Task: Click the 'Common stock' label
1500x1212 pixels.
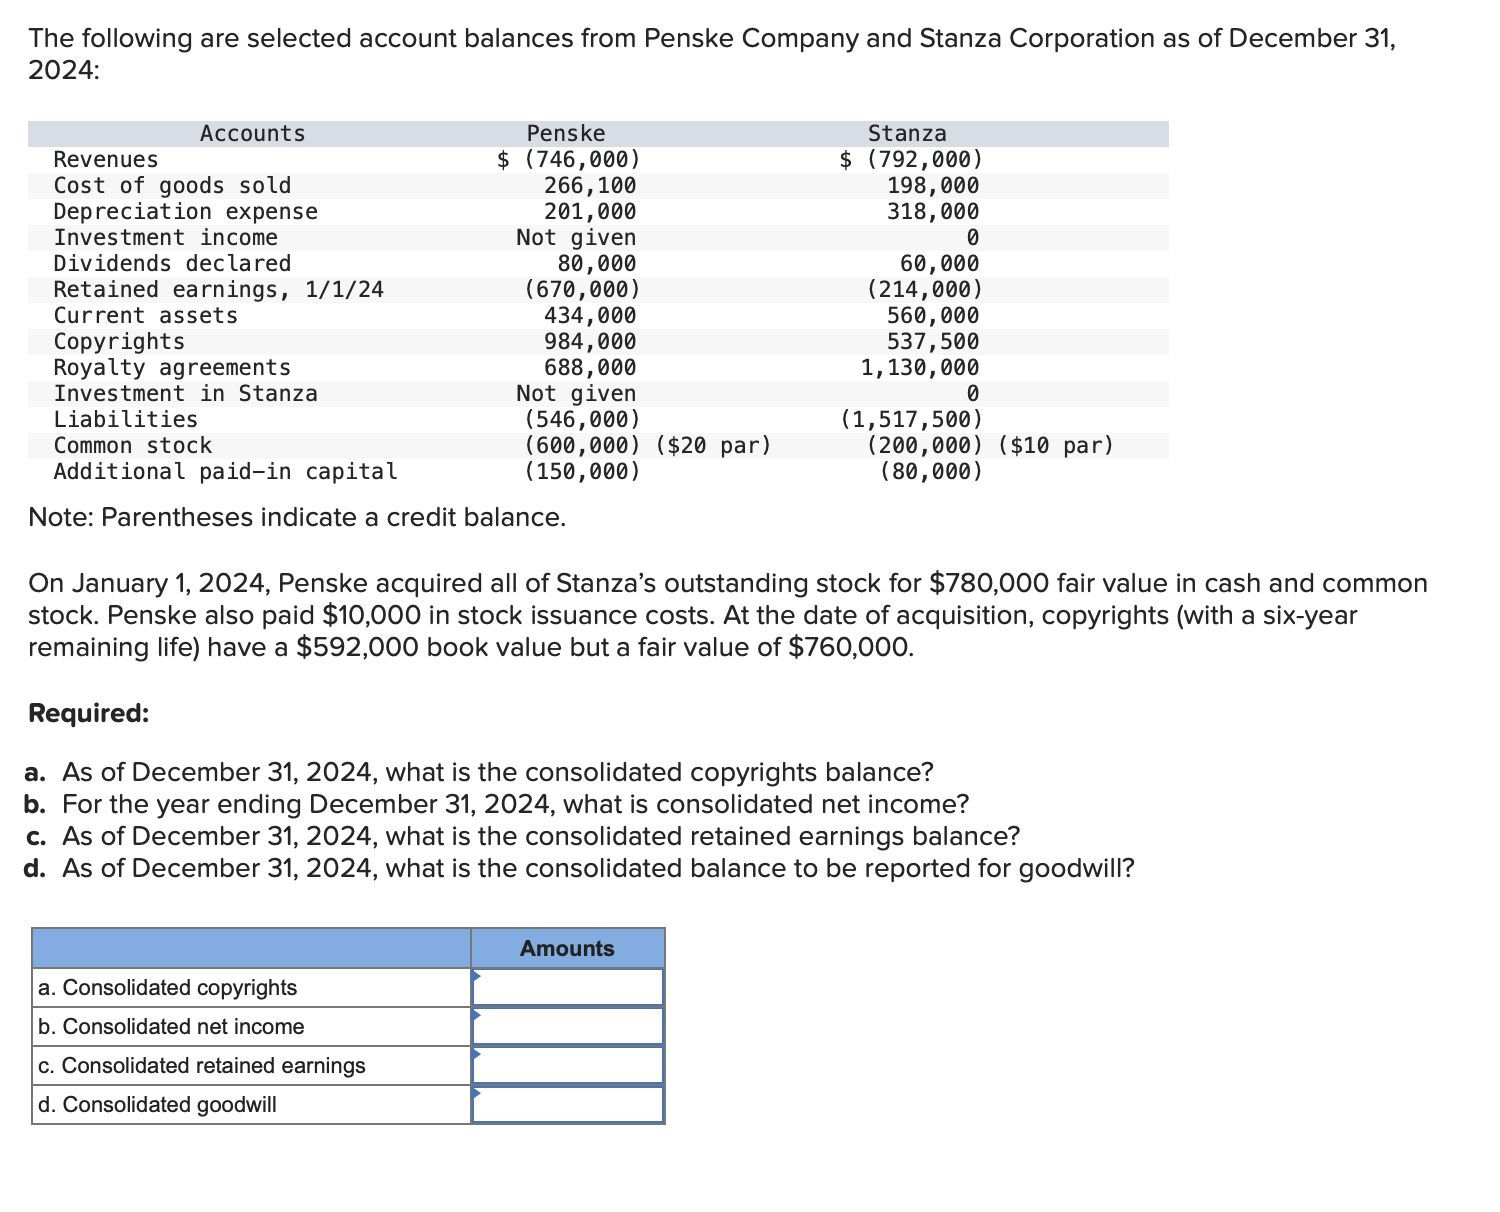Action: (x=132, y=445)
